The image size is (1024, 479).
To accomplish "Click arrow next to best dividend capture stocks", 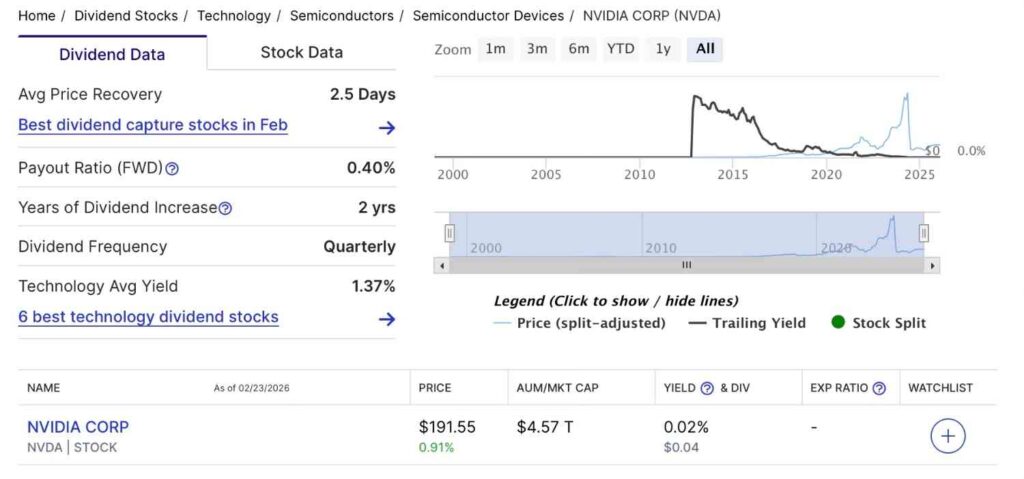I will (x=387, y=127).
